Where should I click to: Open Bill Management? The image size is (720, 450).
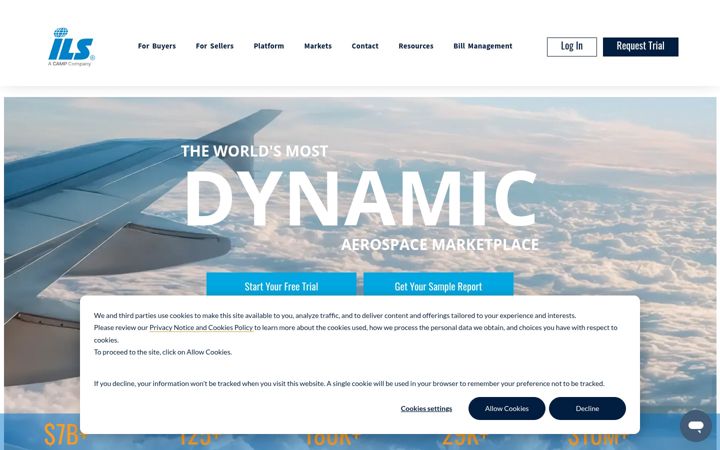pos(483,46)
